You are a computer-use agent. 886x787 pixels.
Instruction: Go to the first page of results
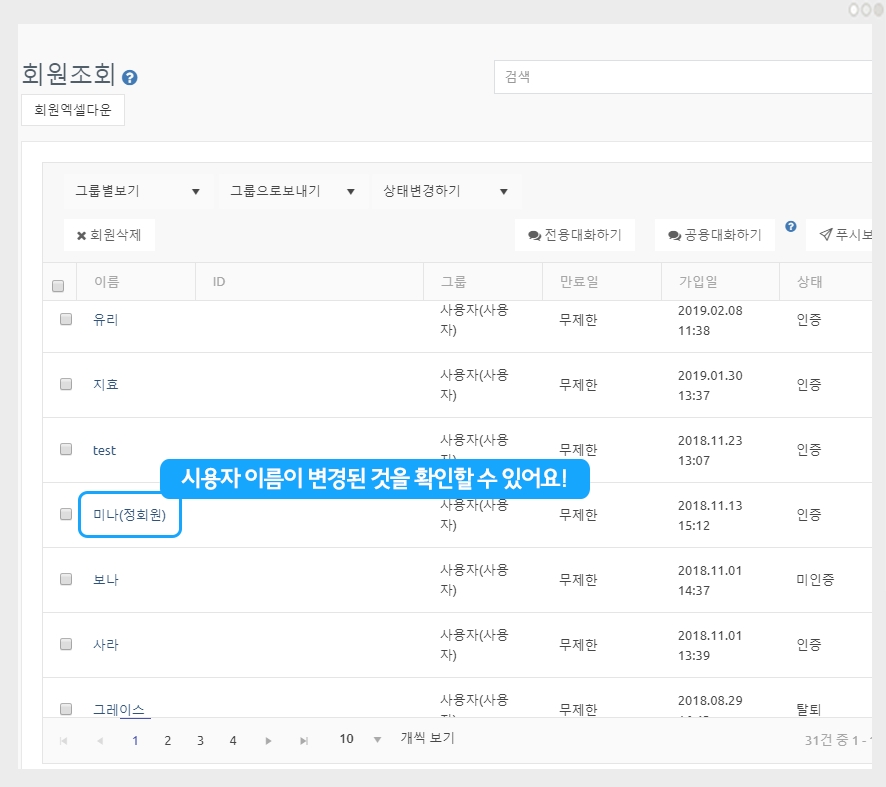(x=64, y=741)
